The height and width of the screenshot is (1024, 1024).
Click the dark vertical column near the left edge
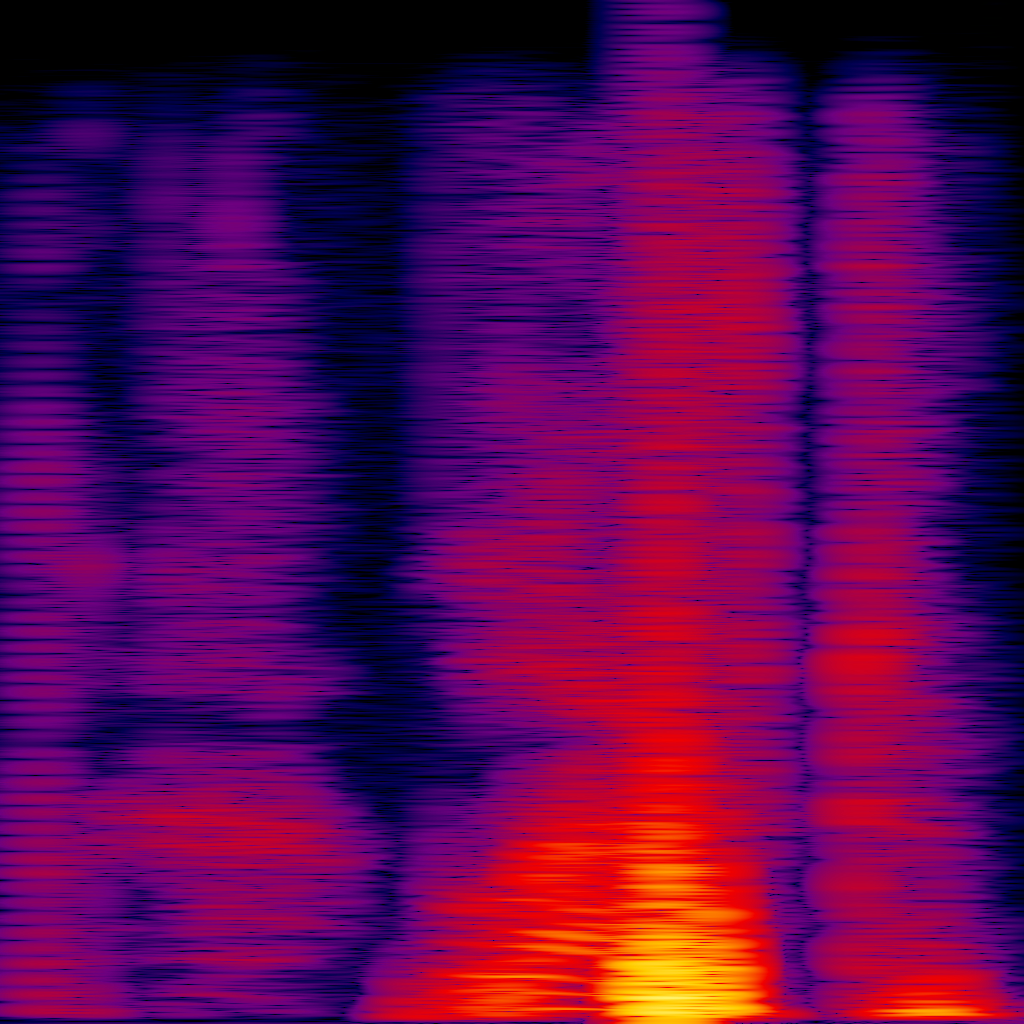click(105, 380)
